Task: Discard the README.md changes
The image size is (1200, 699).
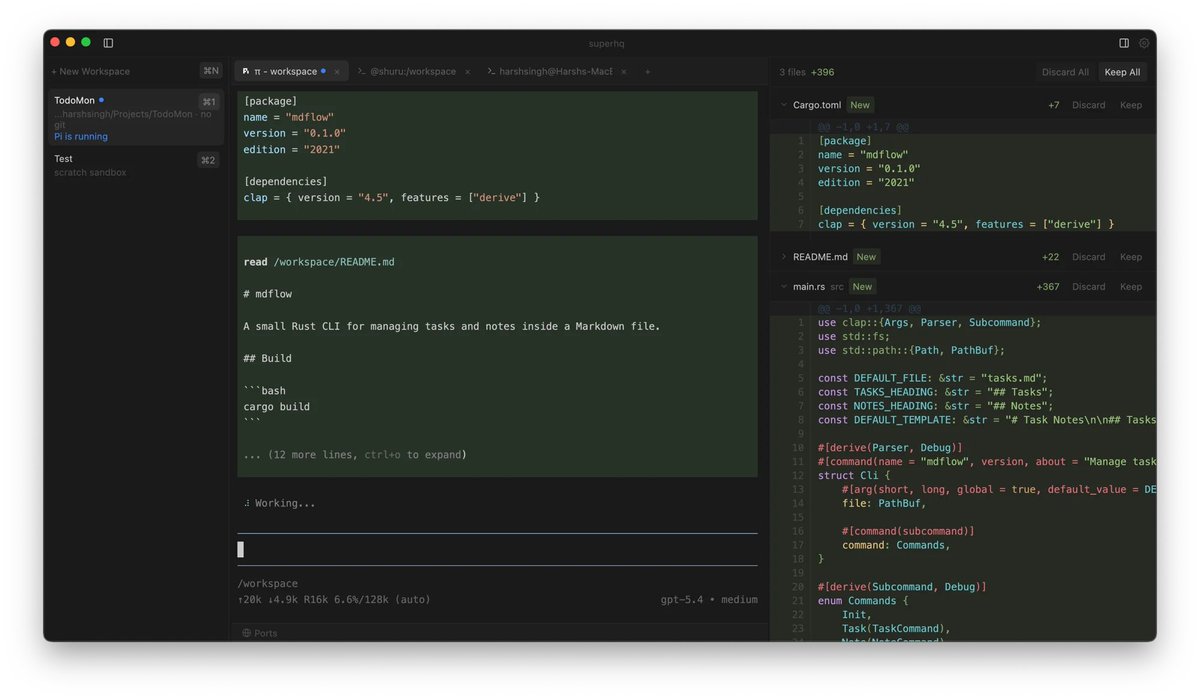Action: 1089,257
